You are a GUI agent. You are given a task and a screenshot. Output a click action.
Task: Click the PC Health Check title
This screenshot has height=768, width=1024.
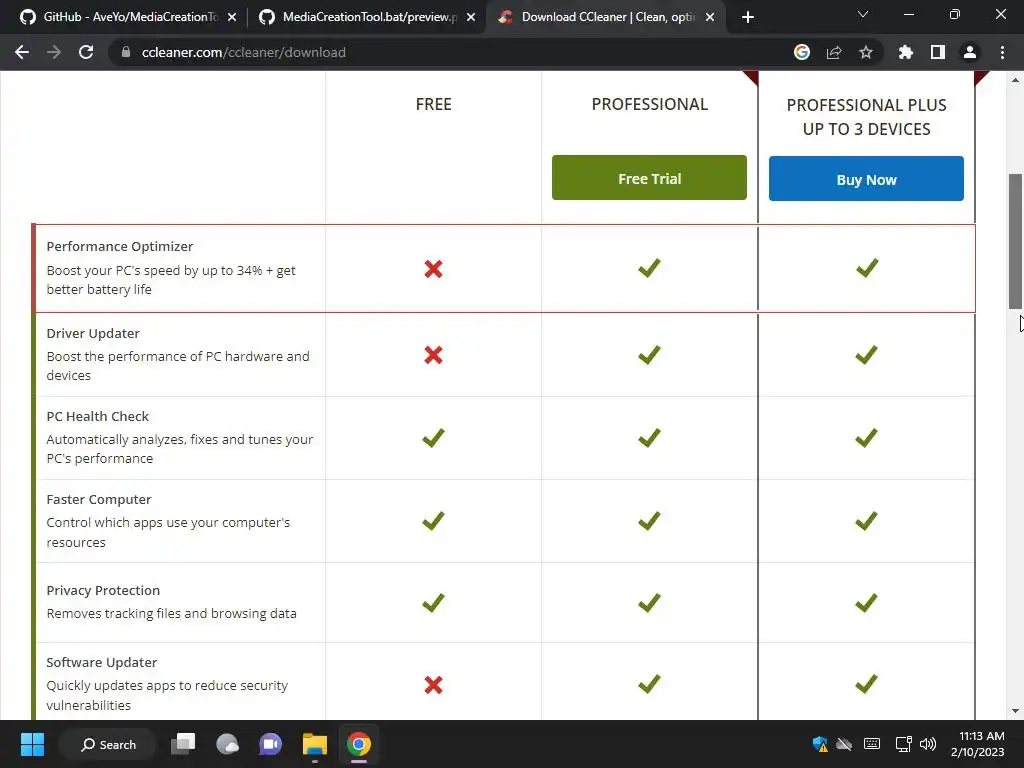tap(97, 416)
